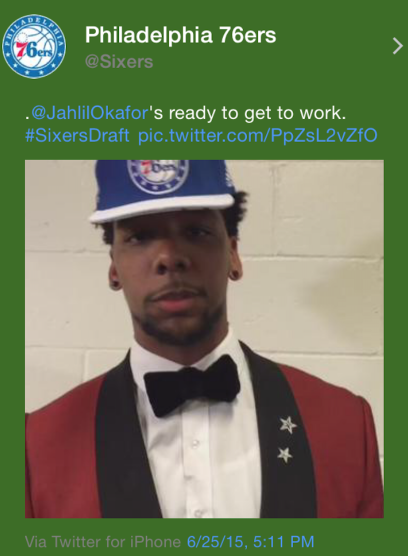Open the Philadelphia 76ers account name
Screen dimensions: 408x556
pyautogui.click(x=180, y=35)
